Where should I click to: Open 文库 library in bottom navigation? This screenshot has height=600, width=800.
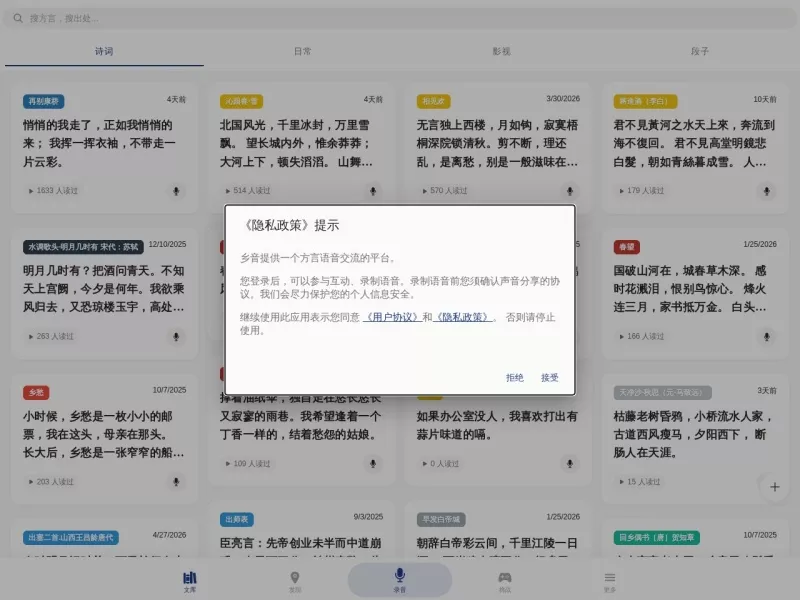pyautogui.click(x=190, y=581)
